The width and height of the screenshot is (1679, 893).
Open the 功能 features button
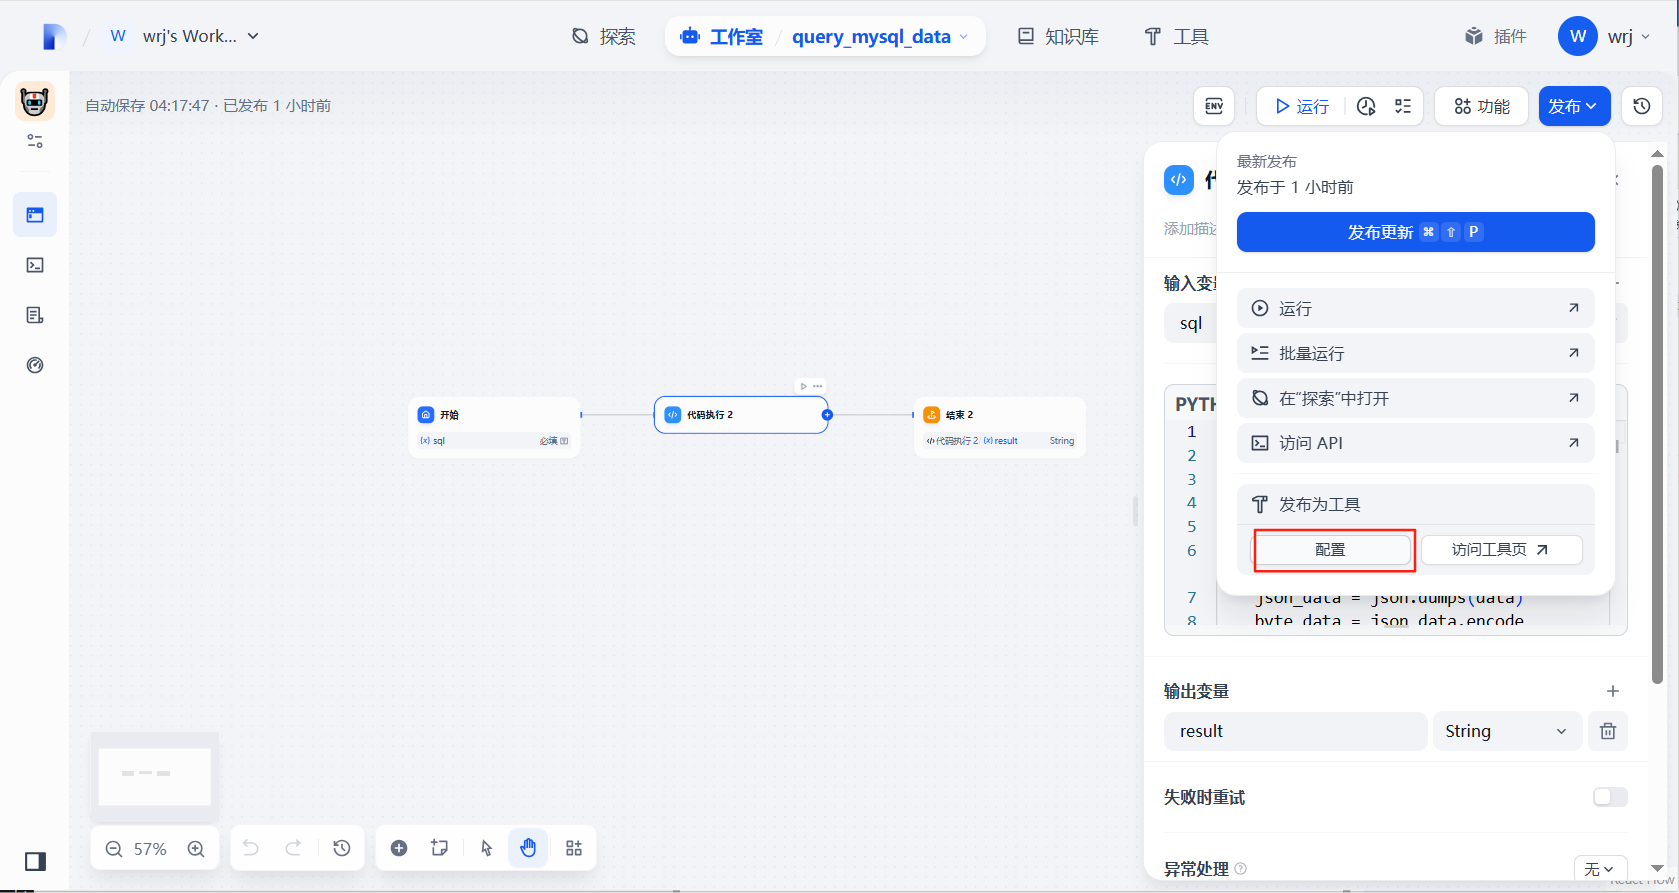coord(1481,106)
